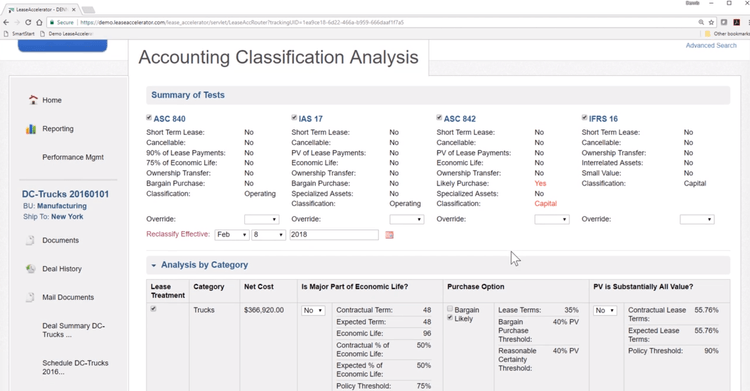The image size is (750, 391).
Task: Bookmark this page with the star icon
Action: 711,22
